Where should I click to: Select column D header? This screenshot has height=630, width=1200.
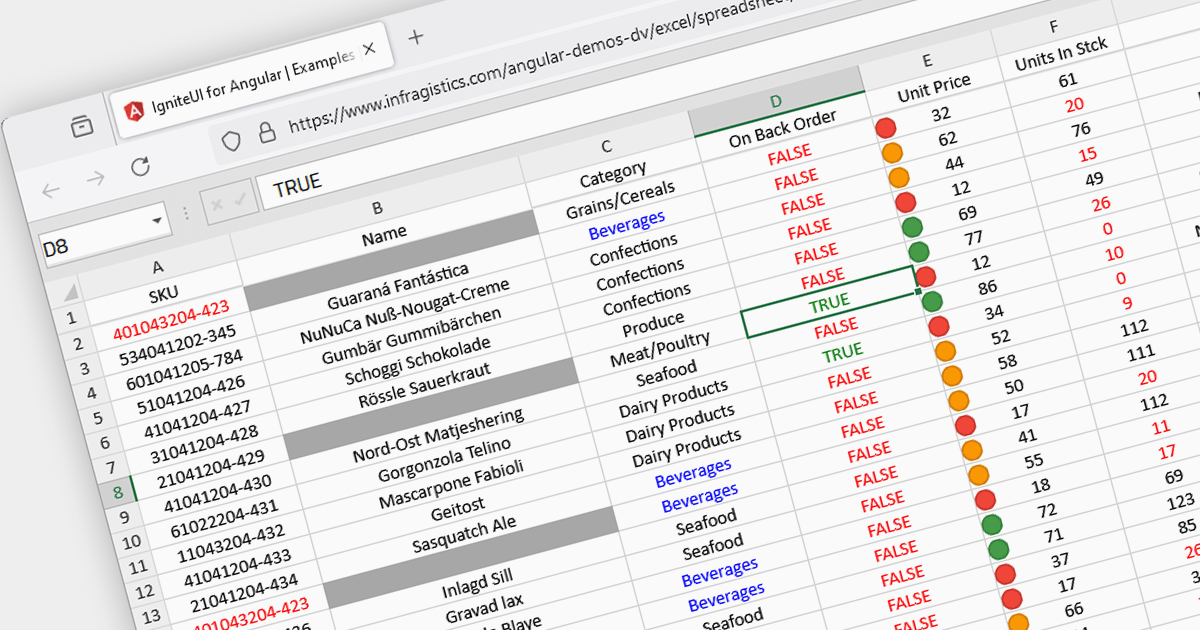[x=776, y=100]
